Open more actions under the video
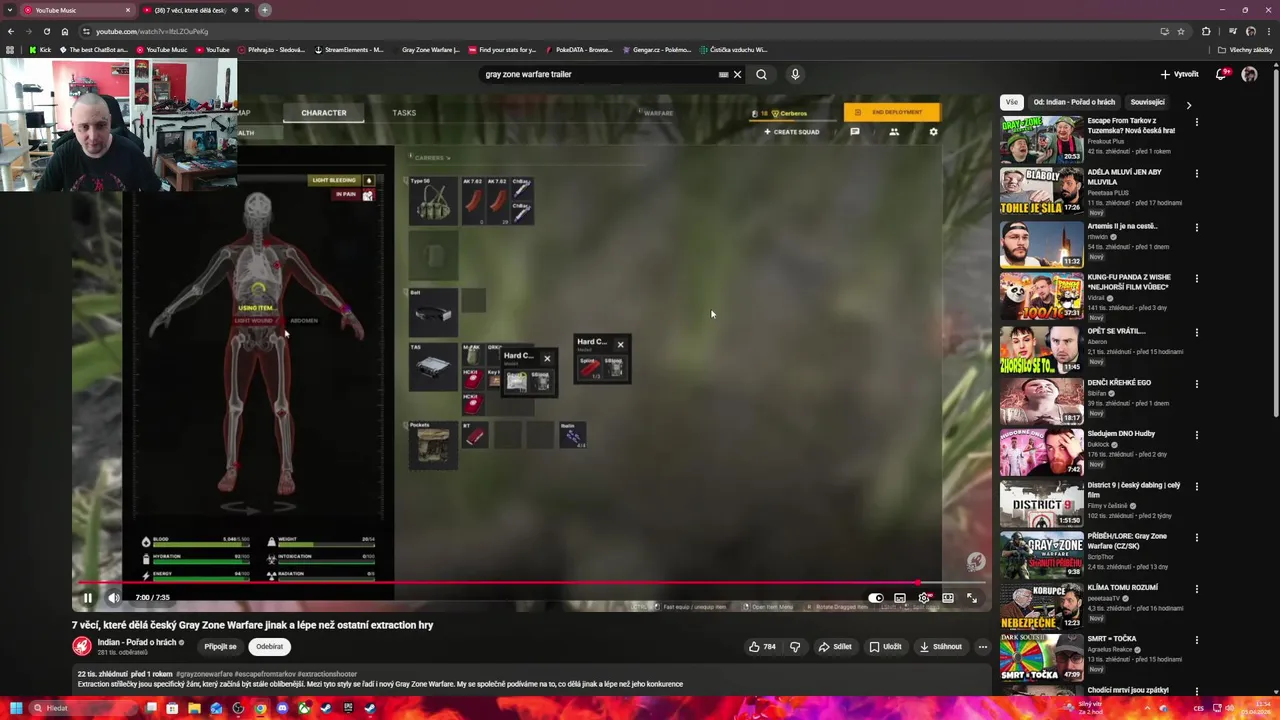The image size is (1280, 720). (983, 647)
